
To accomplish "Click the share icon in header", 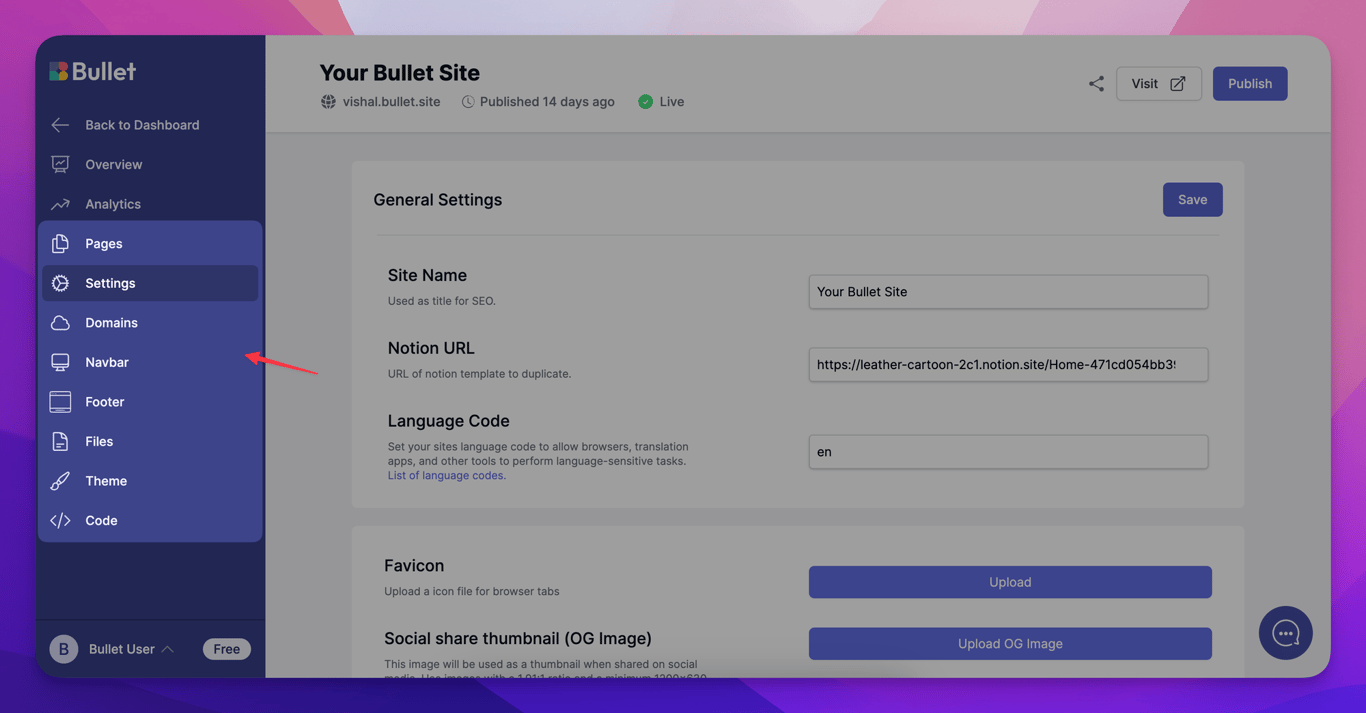I will (1096, 84).
